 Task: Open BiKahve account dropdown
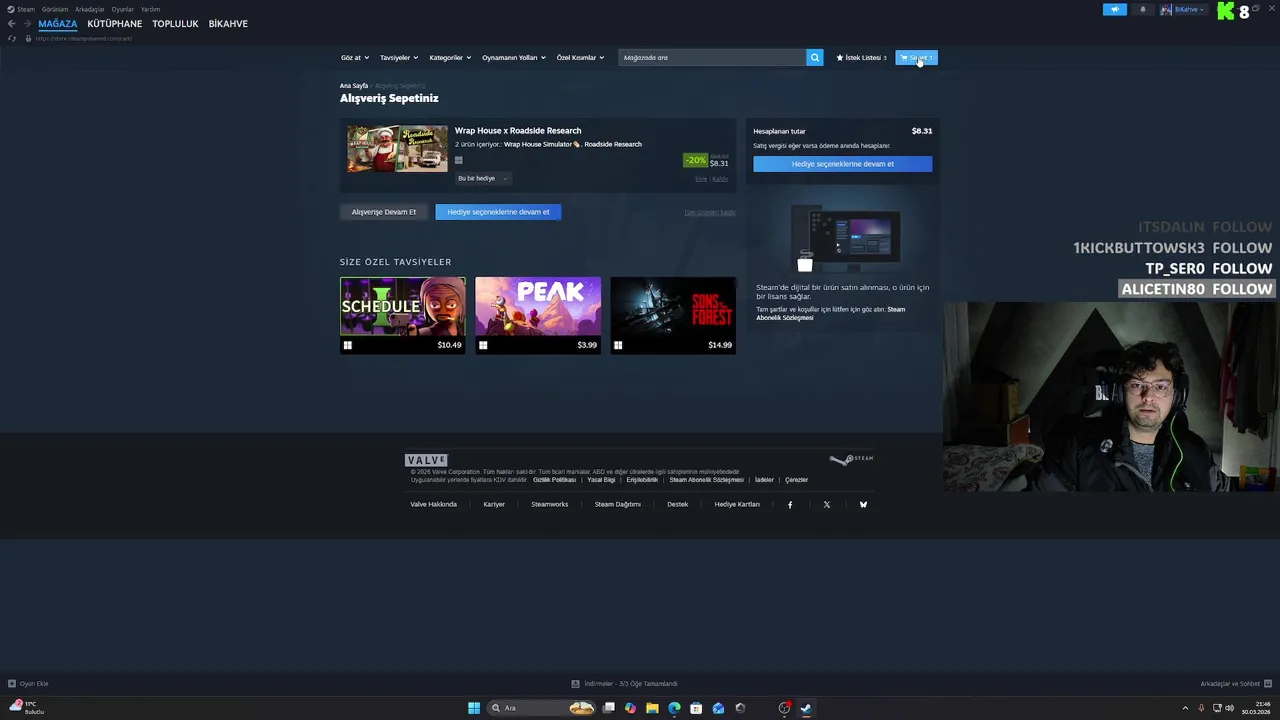coord(1184,10)
